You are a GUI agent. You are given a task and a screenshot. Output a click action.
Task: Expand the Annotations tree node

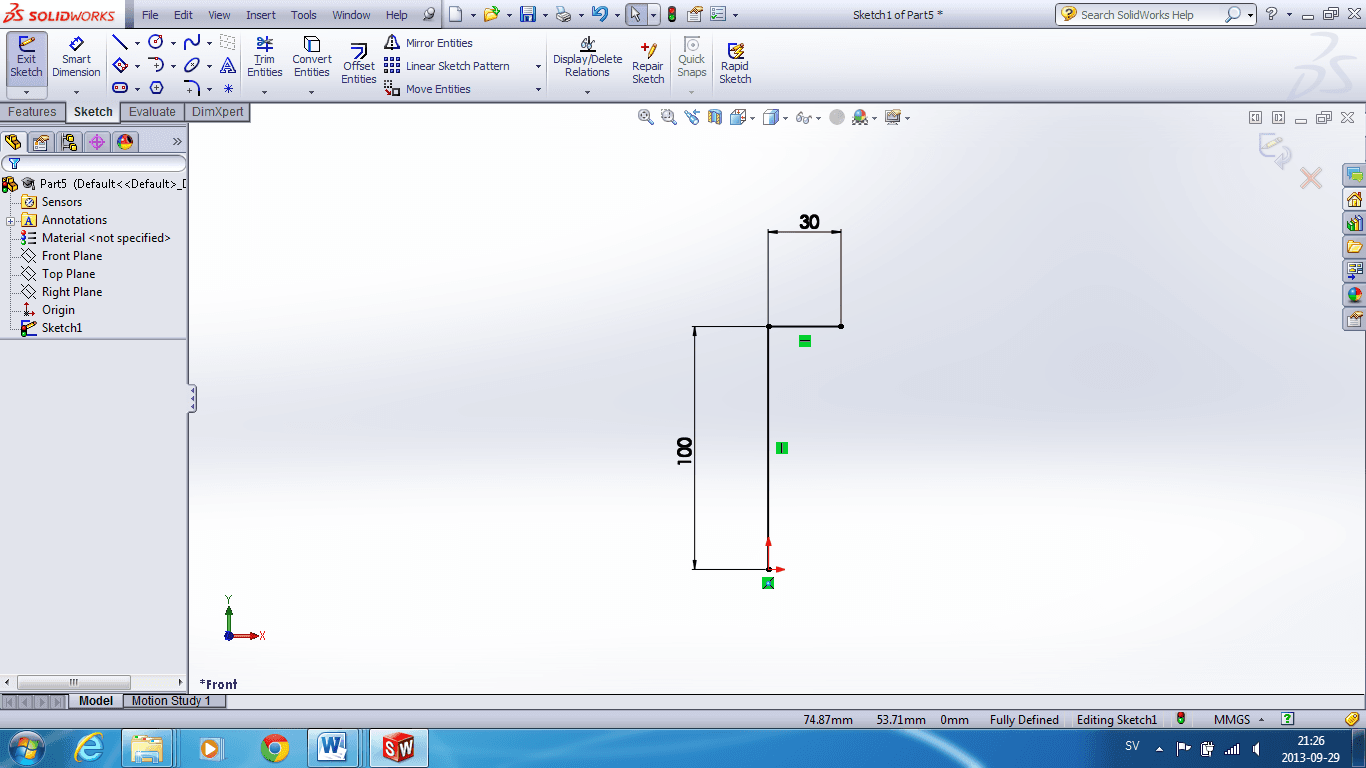click(10, 221)
